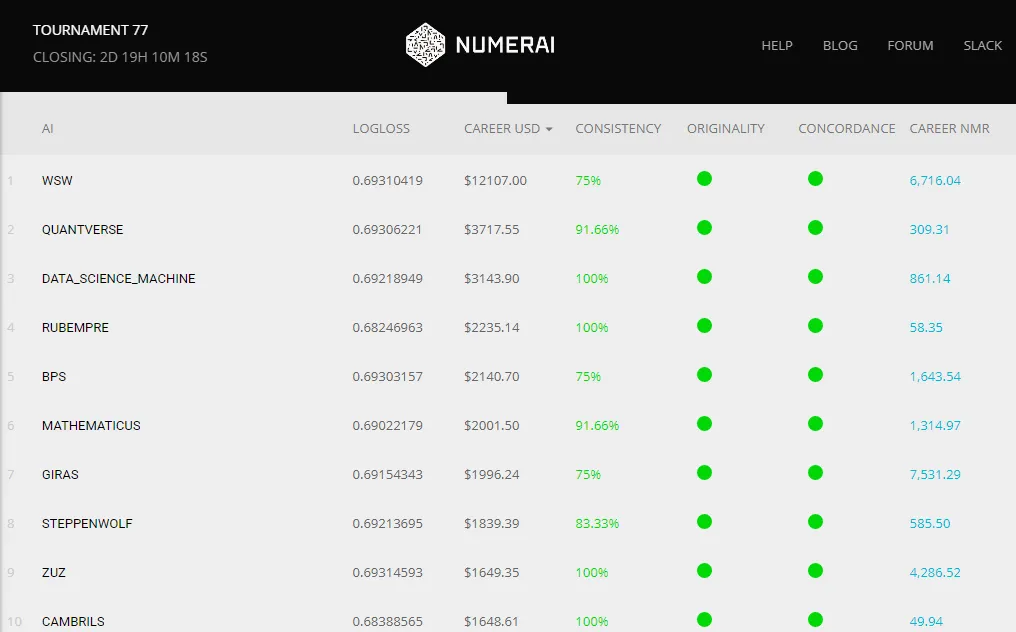1016x632 pixels.
Task: Click GIRAS's concordance status dot
Action: 815,473
